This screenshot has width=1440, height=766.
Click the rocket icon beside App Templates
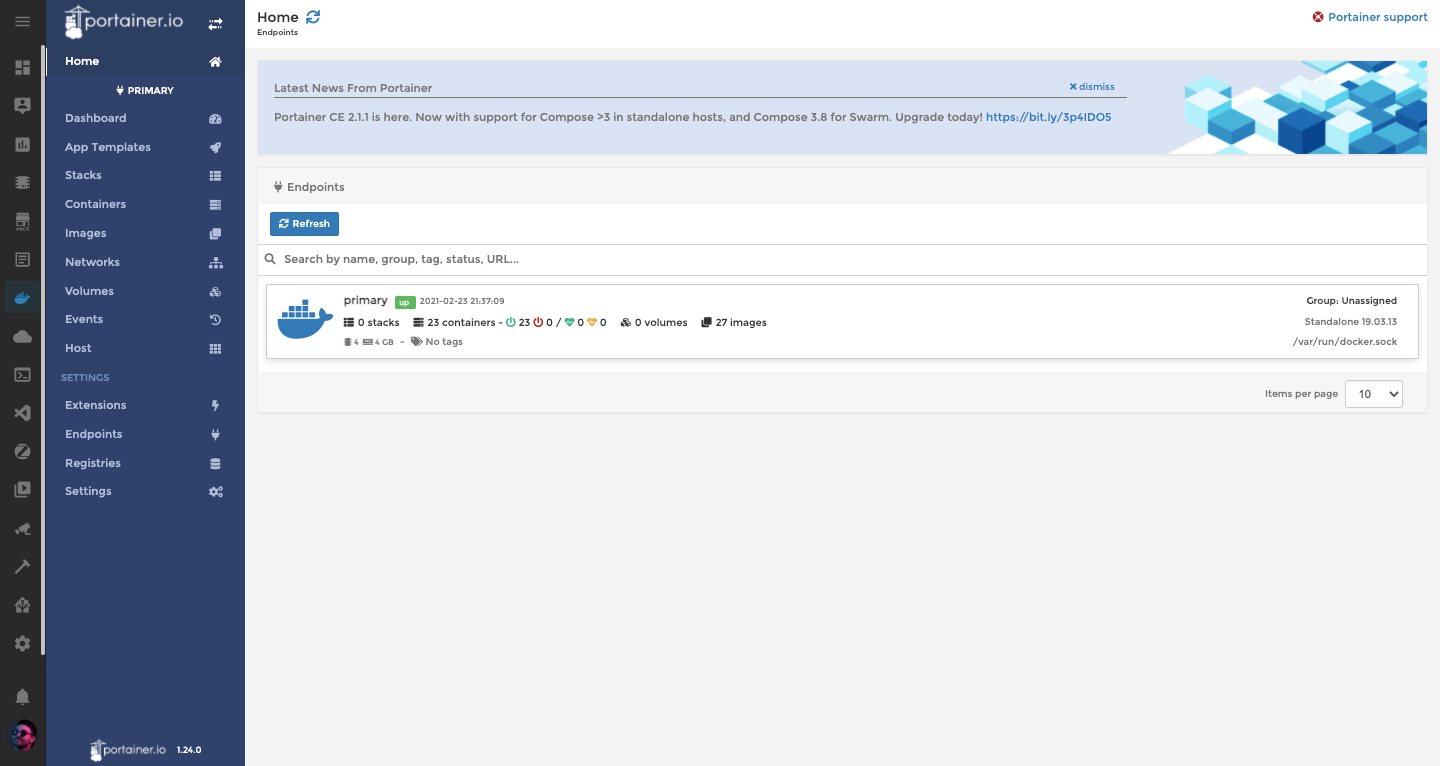215,147
